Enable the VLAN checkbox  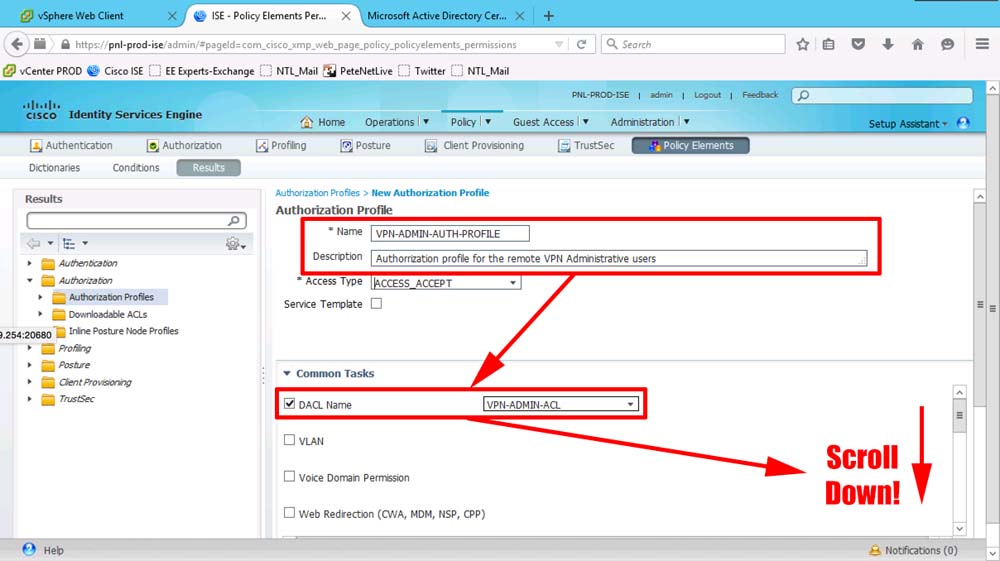tap(290, 440)
